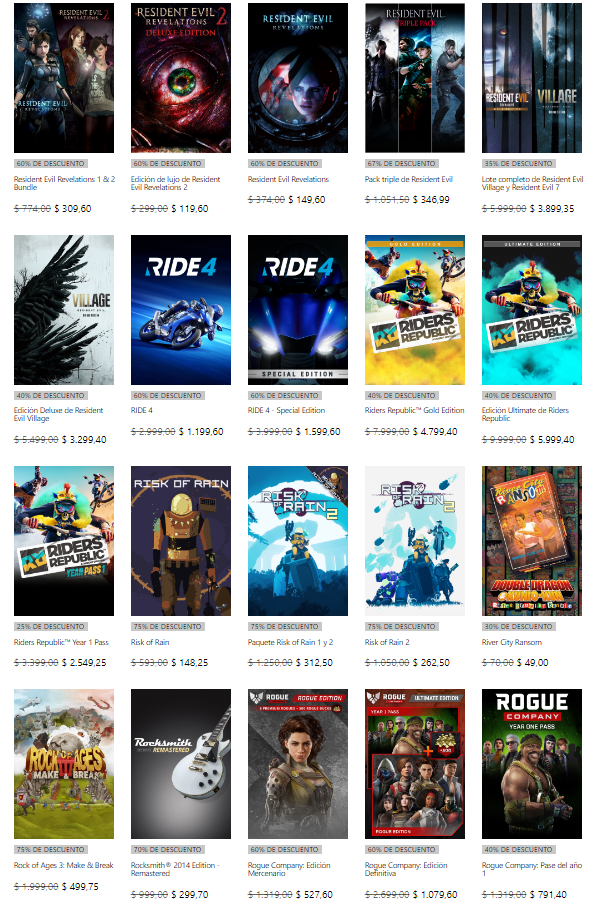This screenshot has width=610, height=911.
Task: Open Resident Evil Revelations 1 & 2 Bundle link
Action: click(x=64, y=184)
